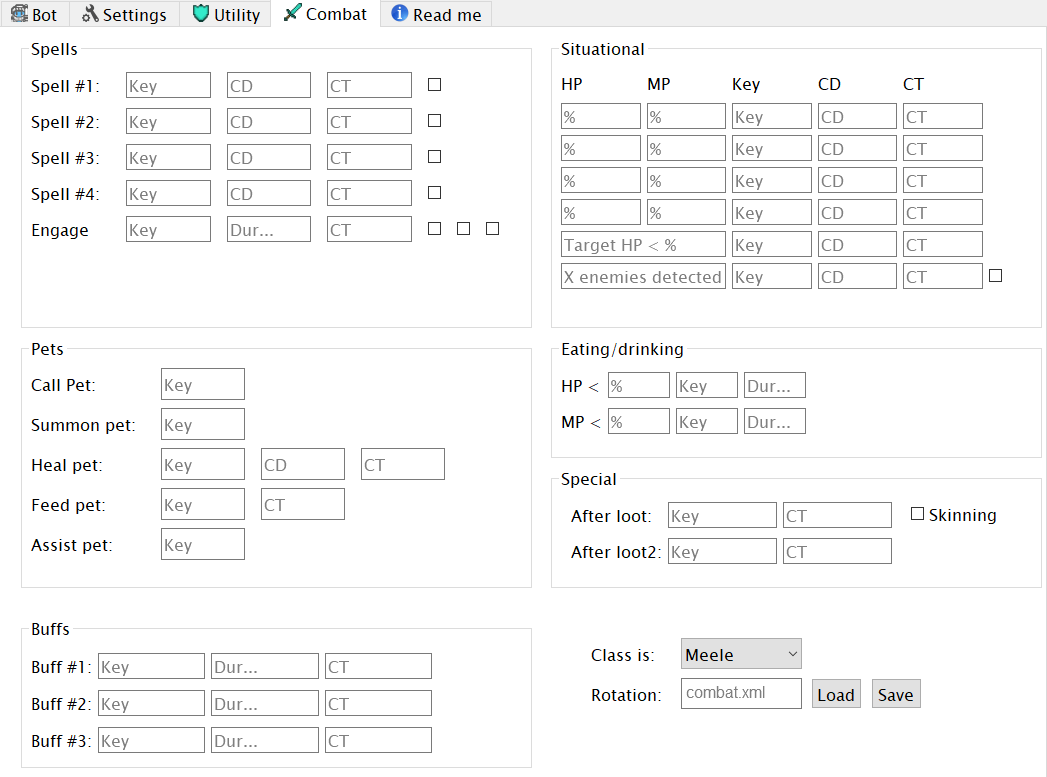Screen dimensions: 1047x777
Task: Click the Spell #1 Key field
Action: 168,85
